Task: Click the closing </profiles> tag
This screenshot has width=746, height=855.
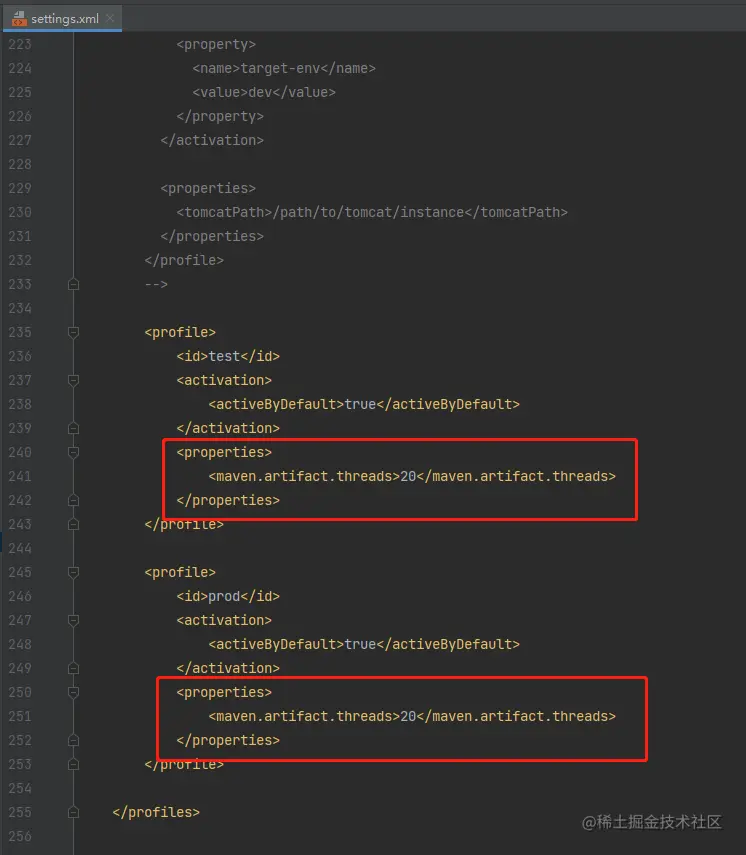Action: [156, 812]
